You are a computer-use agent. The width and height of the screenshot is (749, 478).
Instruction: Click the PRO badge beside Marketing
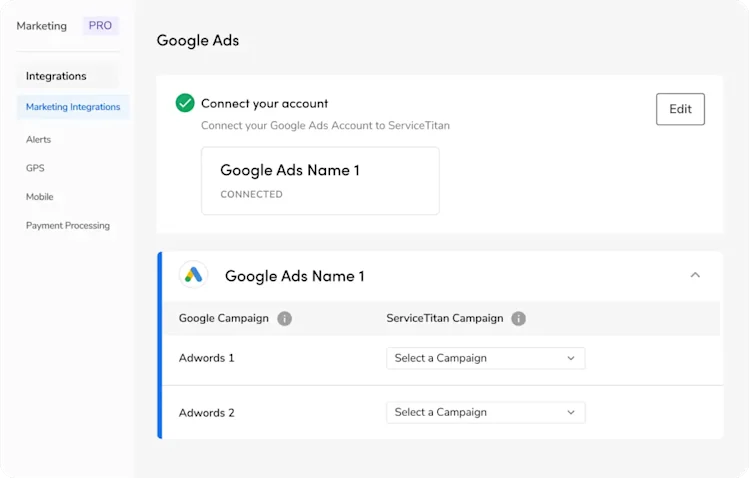click(100, 25)
